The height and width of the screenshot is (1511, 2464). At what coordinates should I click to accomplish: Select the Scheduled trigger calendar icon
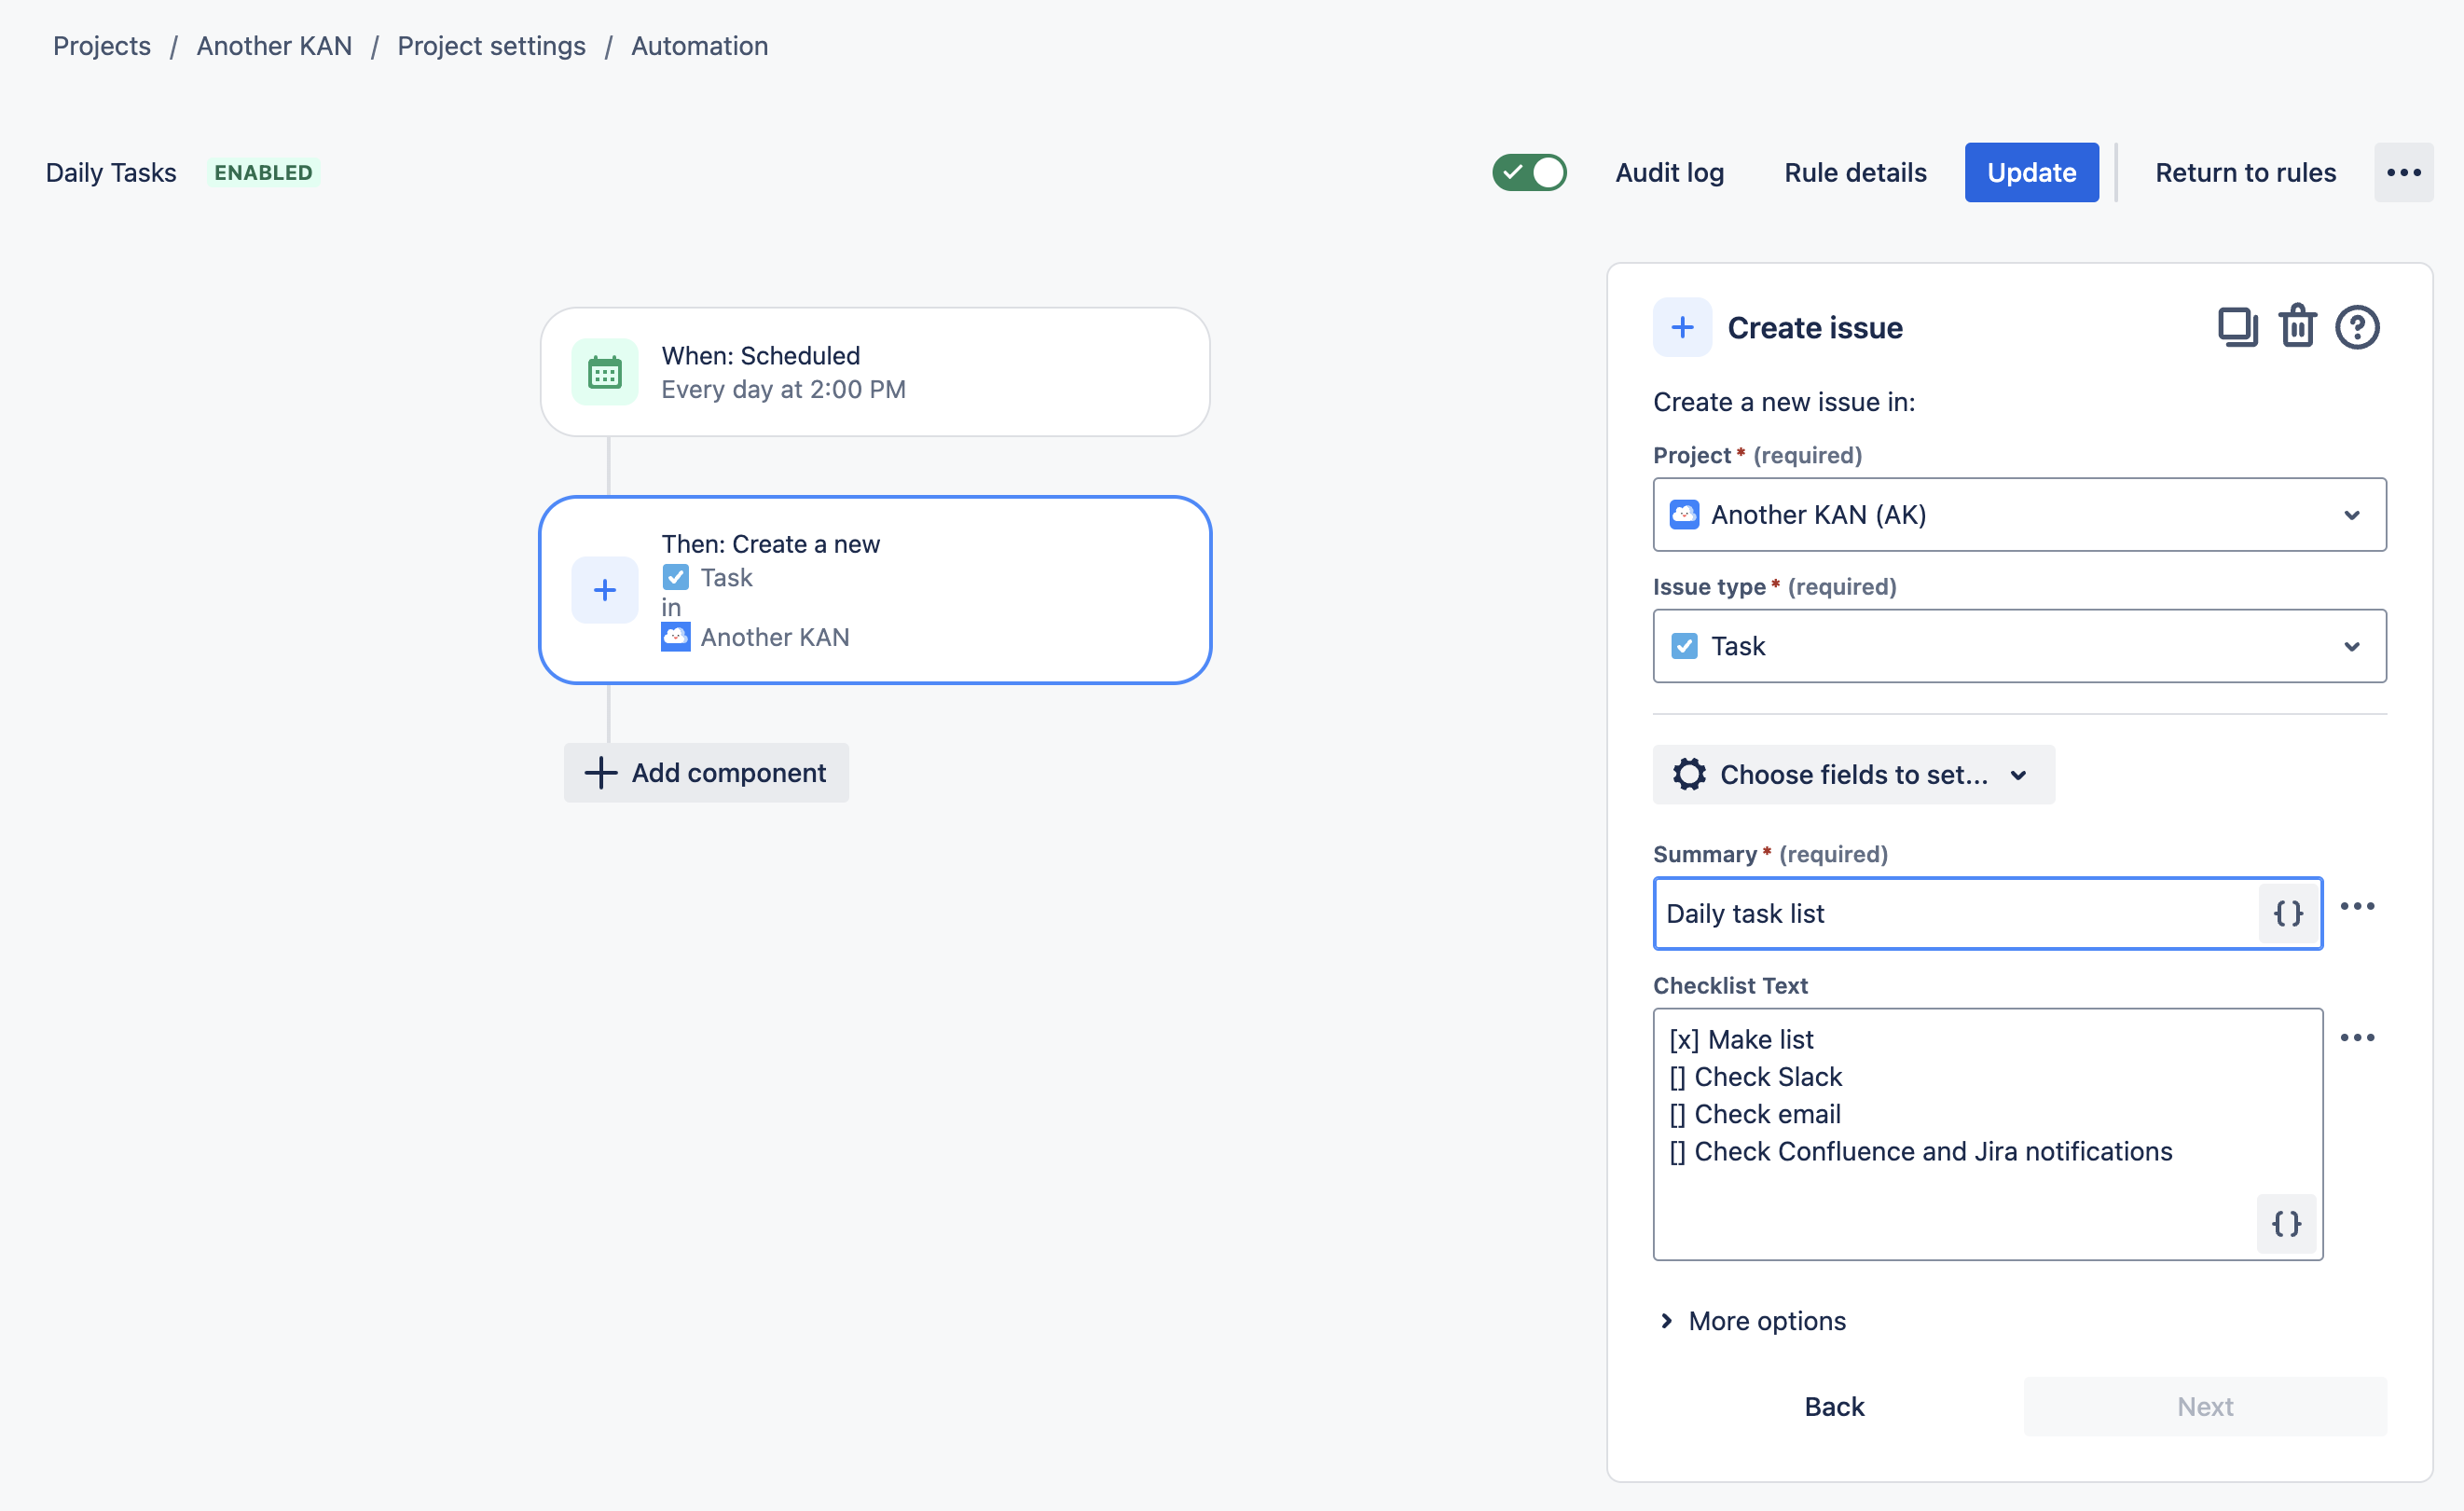point(604,372)
